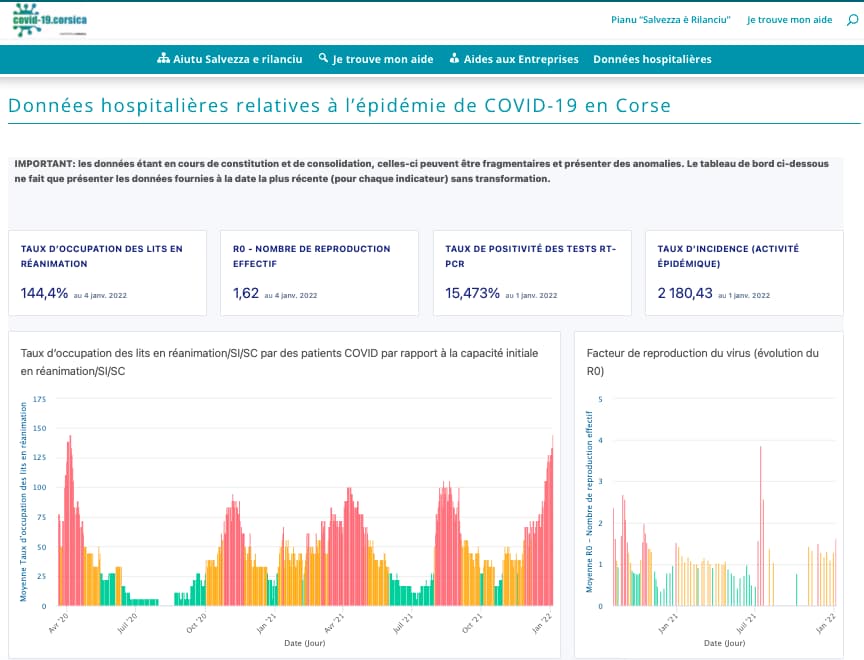Image resolution: width=864 pixels, height=660 pixels.
Task: Click the sitemap icon beside Aiutu Salvezza
Action: [x=164, y=59]
